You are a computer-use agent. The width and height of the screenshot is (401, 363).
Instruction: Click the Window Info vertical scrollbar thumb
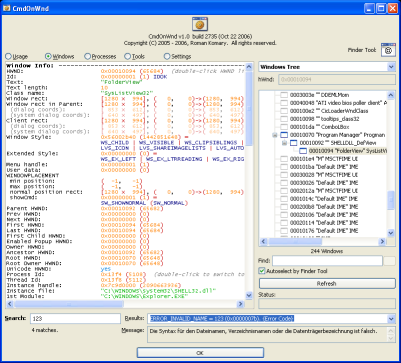pyautogui.click(x=249, y=108)
